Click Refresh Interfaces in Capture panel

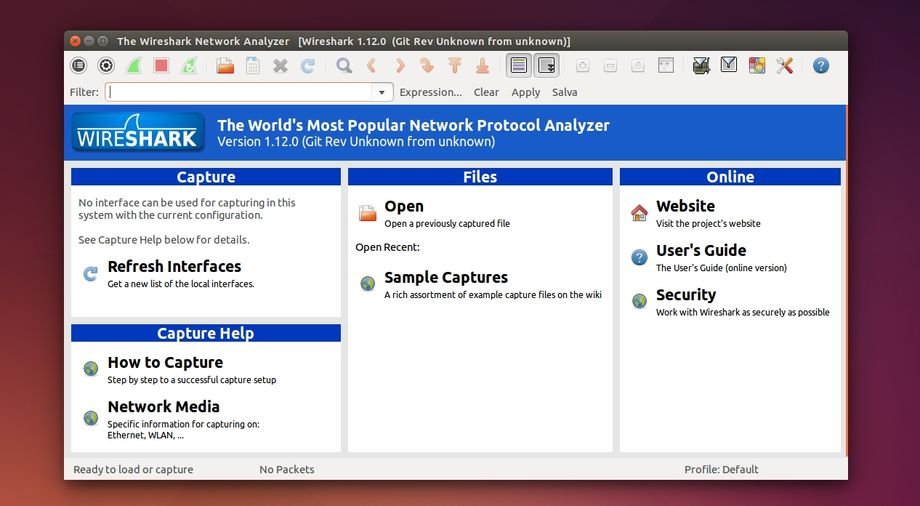click(174, 267)
